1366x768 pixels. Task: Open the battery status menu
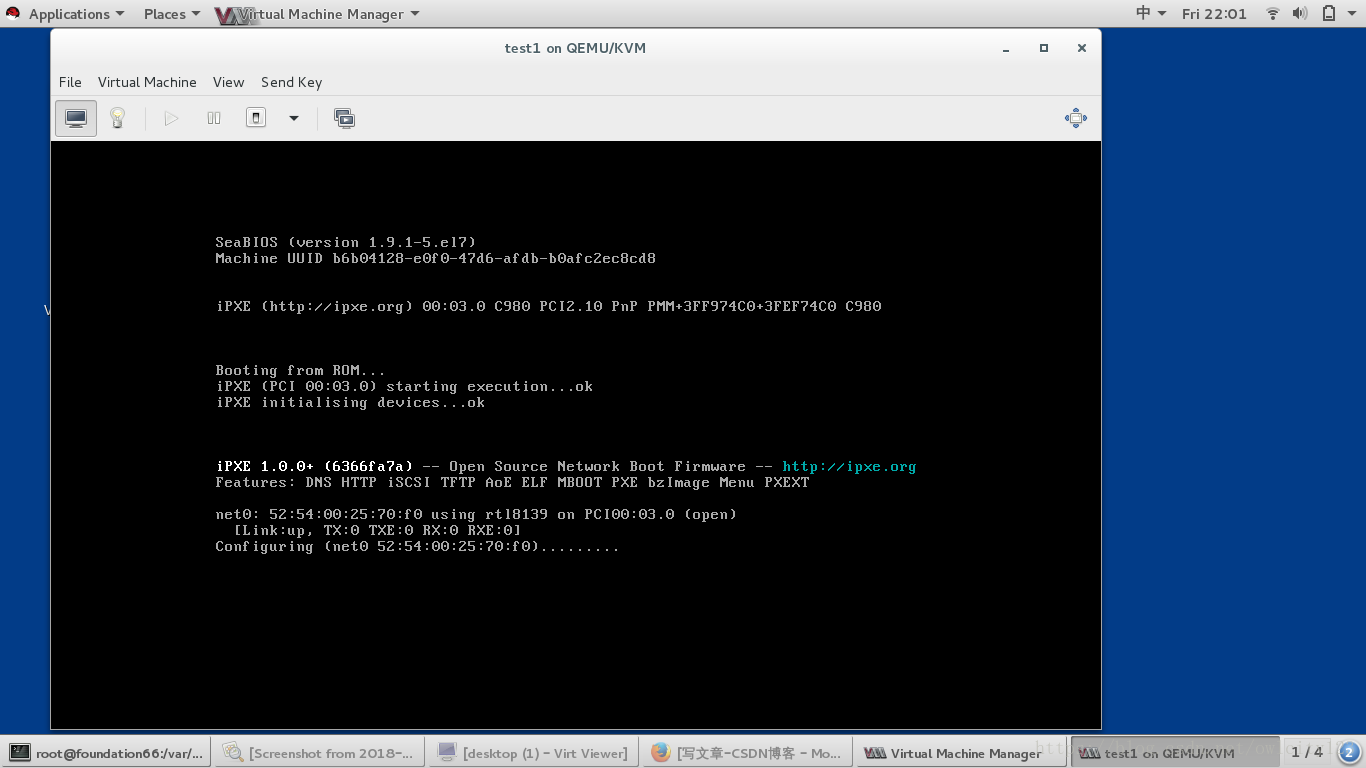(1328, 14)
